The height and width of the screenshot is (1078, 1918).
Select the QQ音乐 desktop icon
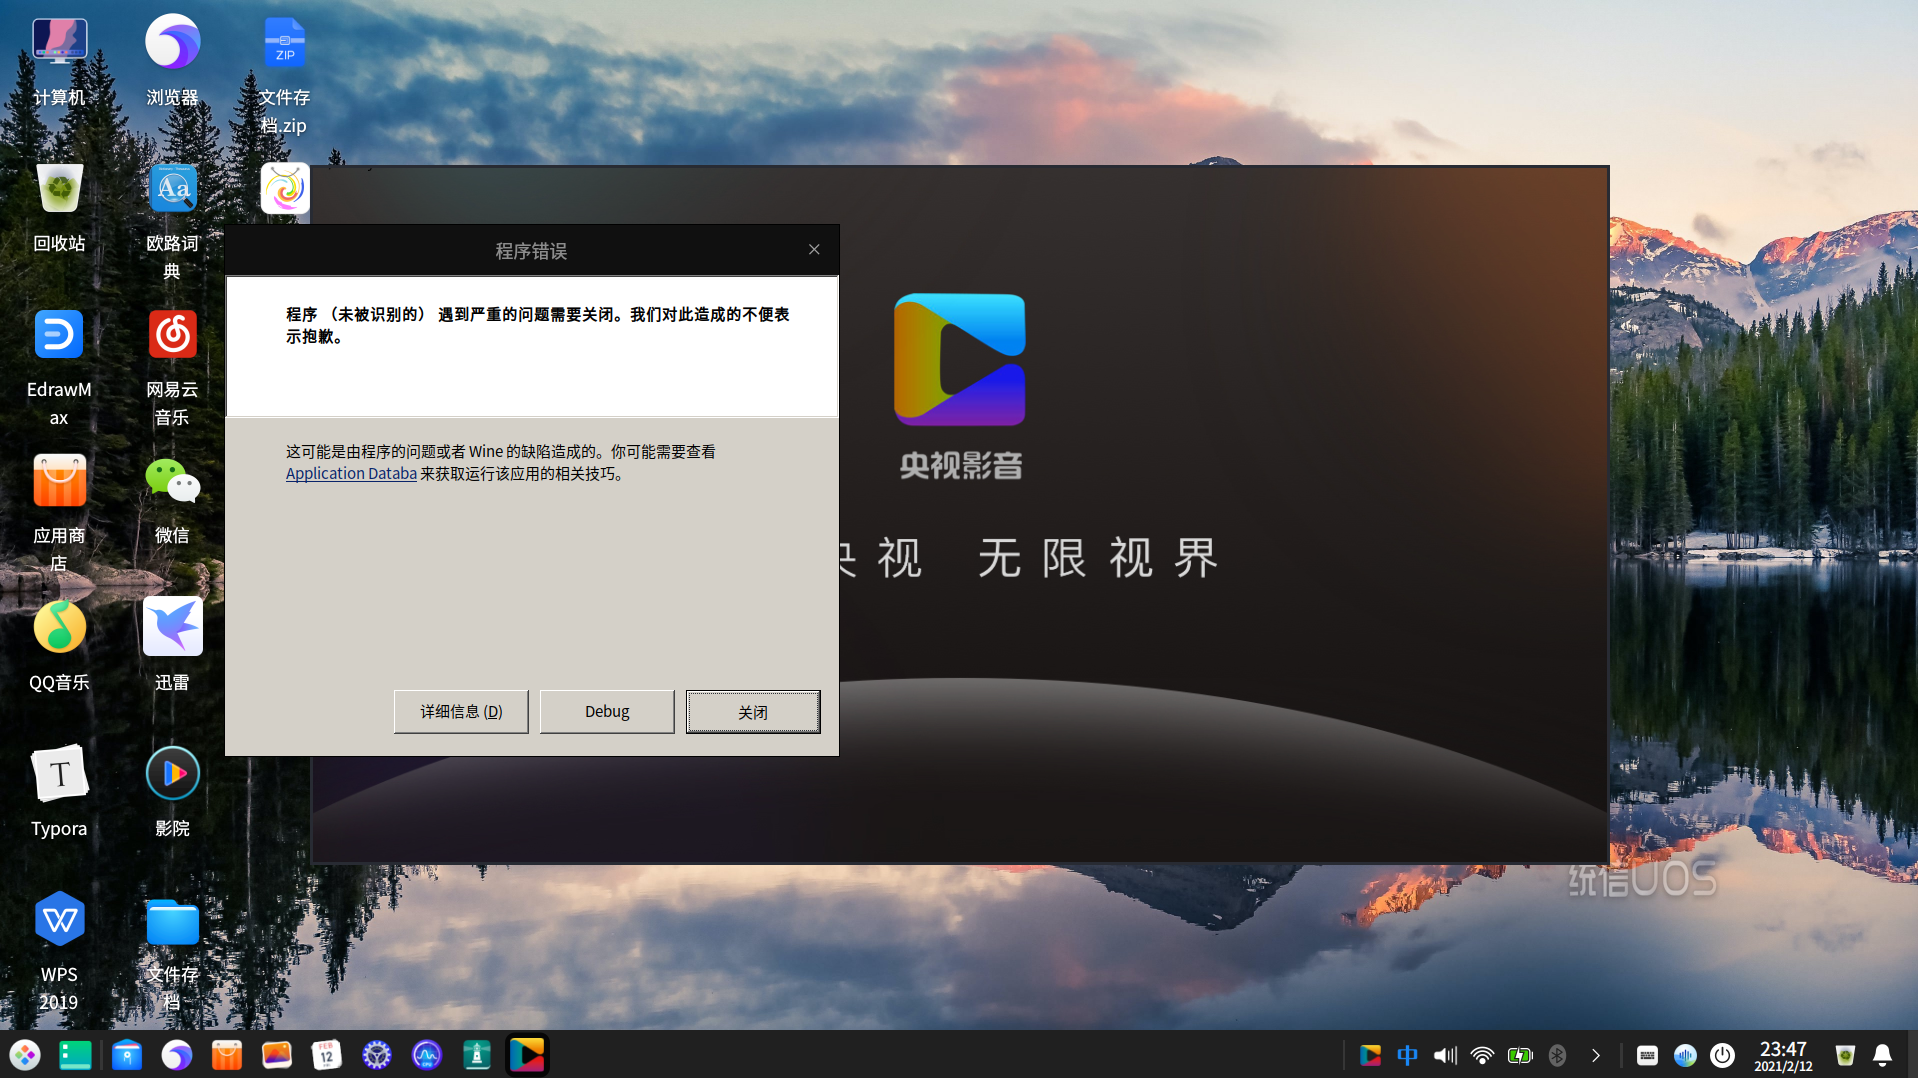[x=59, y=645]
